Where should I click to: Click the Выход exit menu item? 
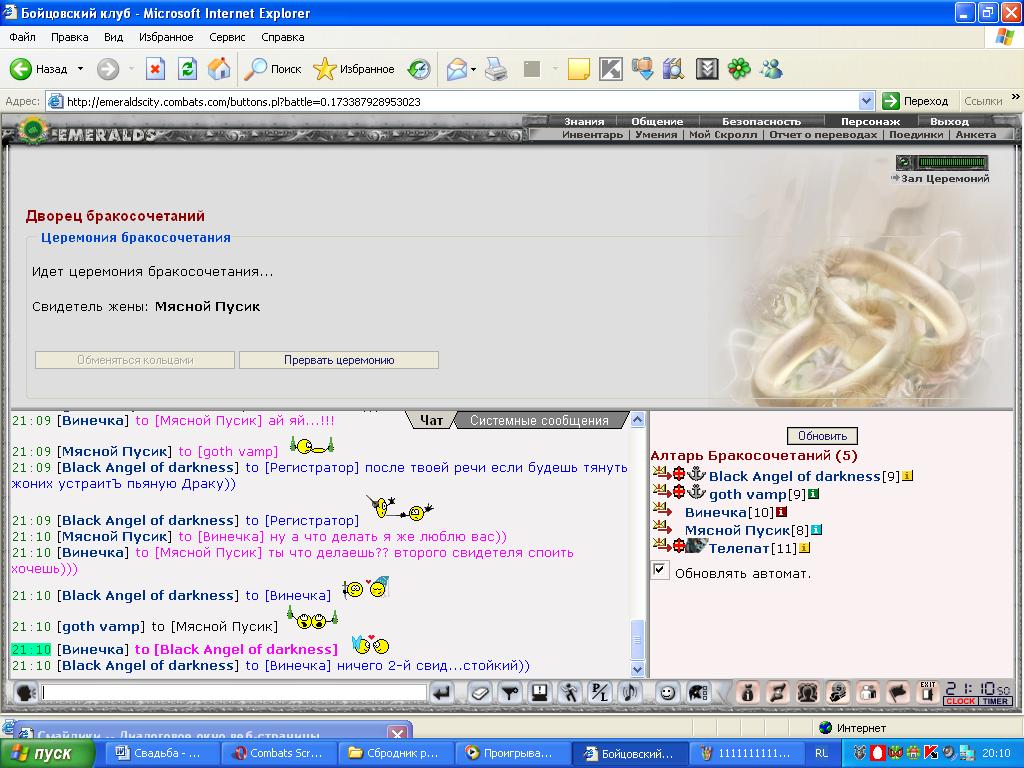(x=950, y=121)
